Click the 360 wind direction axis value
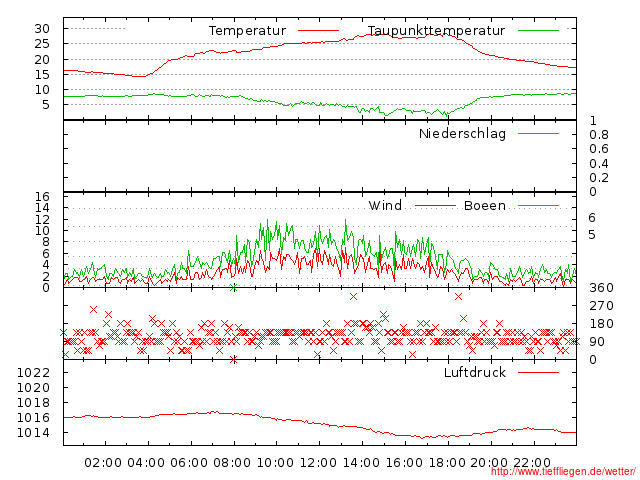 point(601,288)
